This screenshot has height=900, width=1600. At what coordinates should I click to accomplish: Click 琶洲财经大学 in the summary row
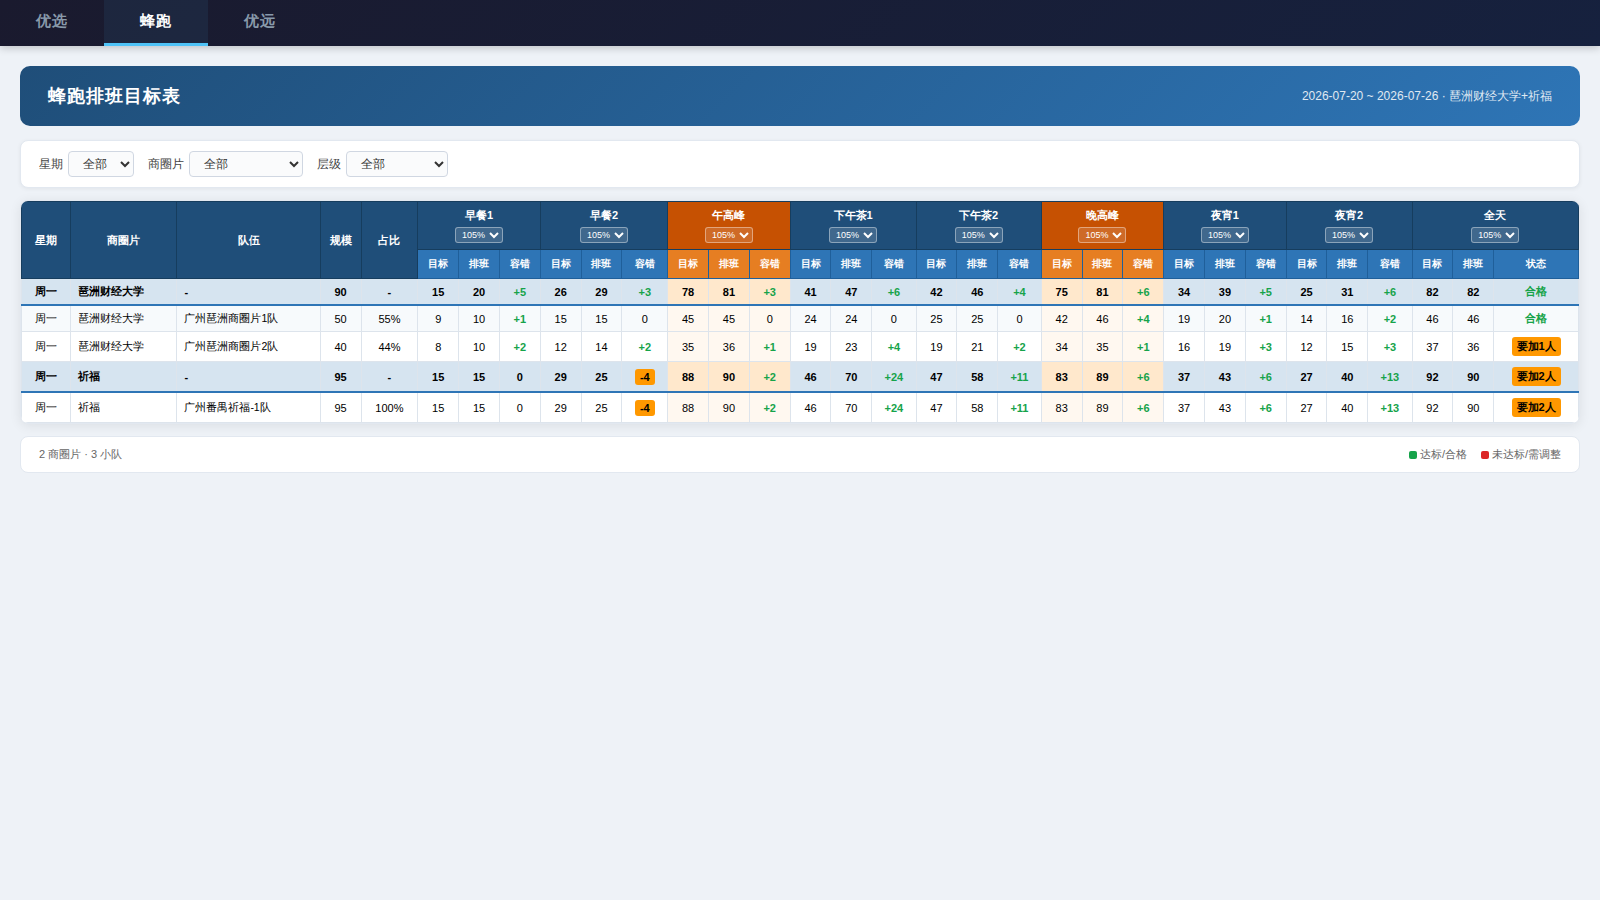click(x=111, y=292)
